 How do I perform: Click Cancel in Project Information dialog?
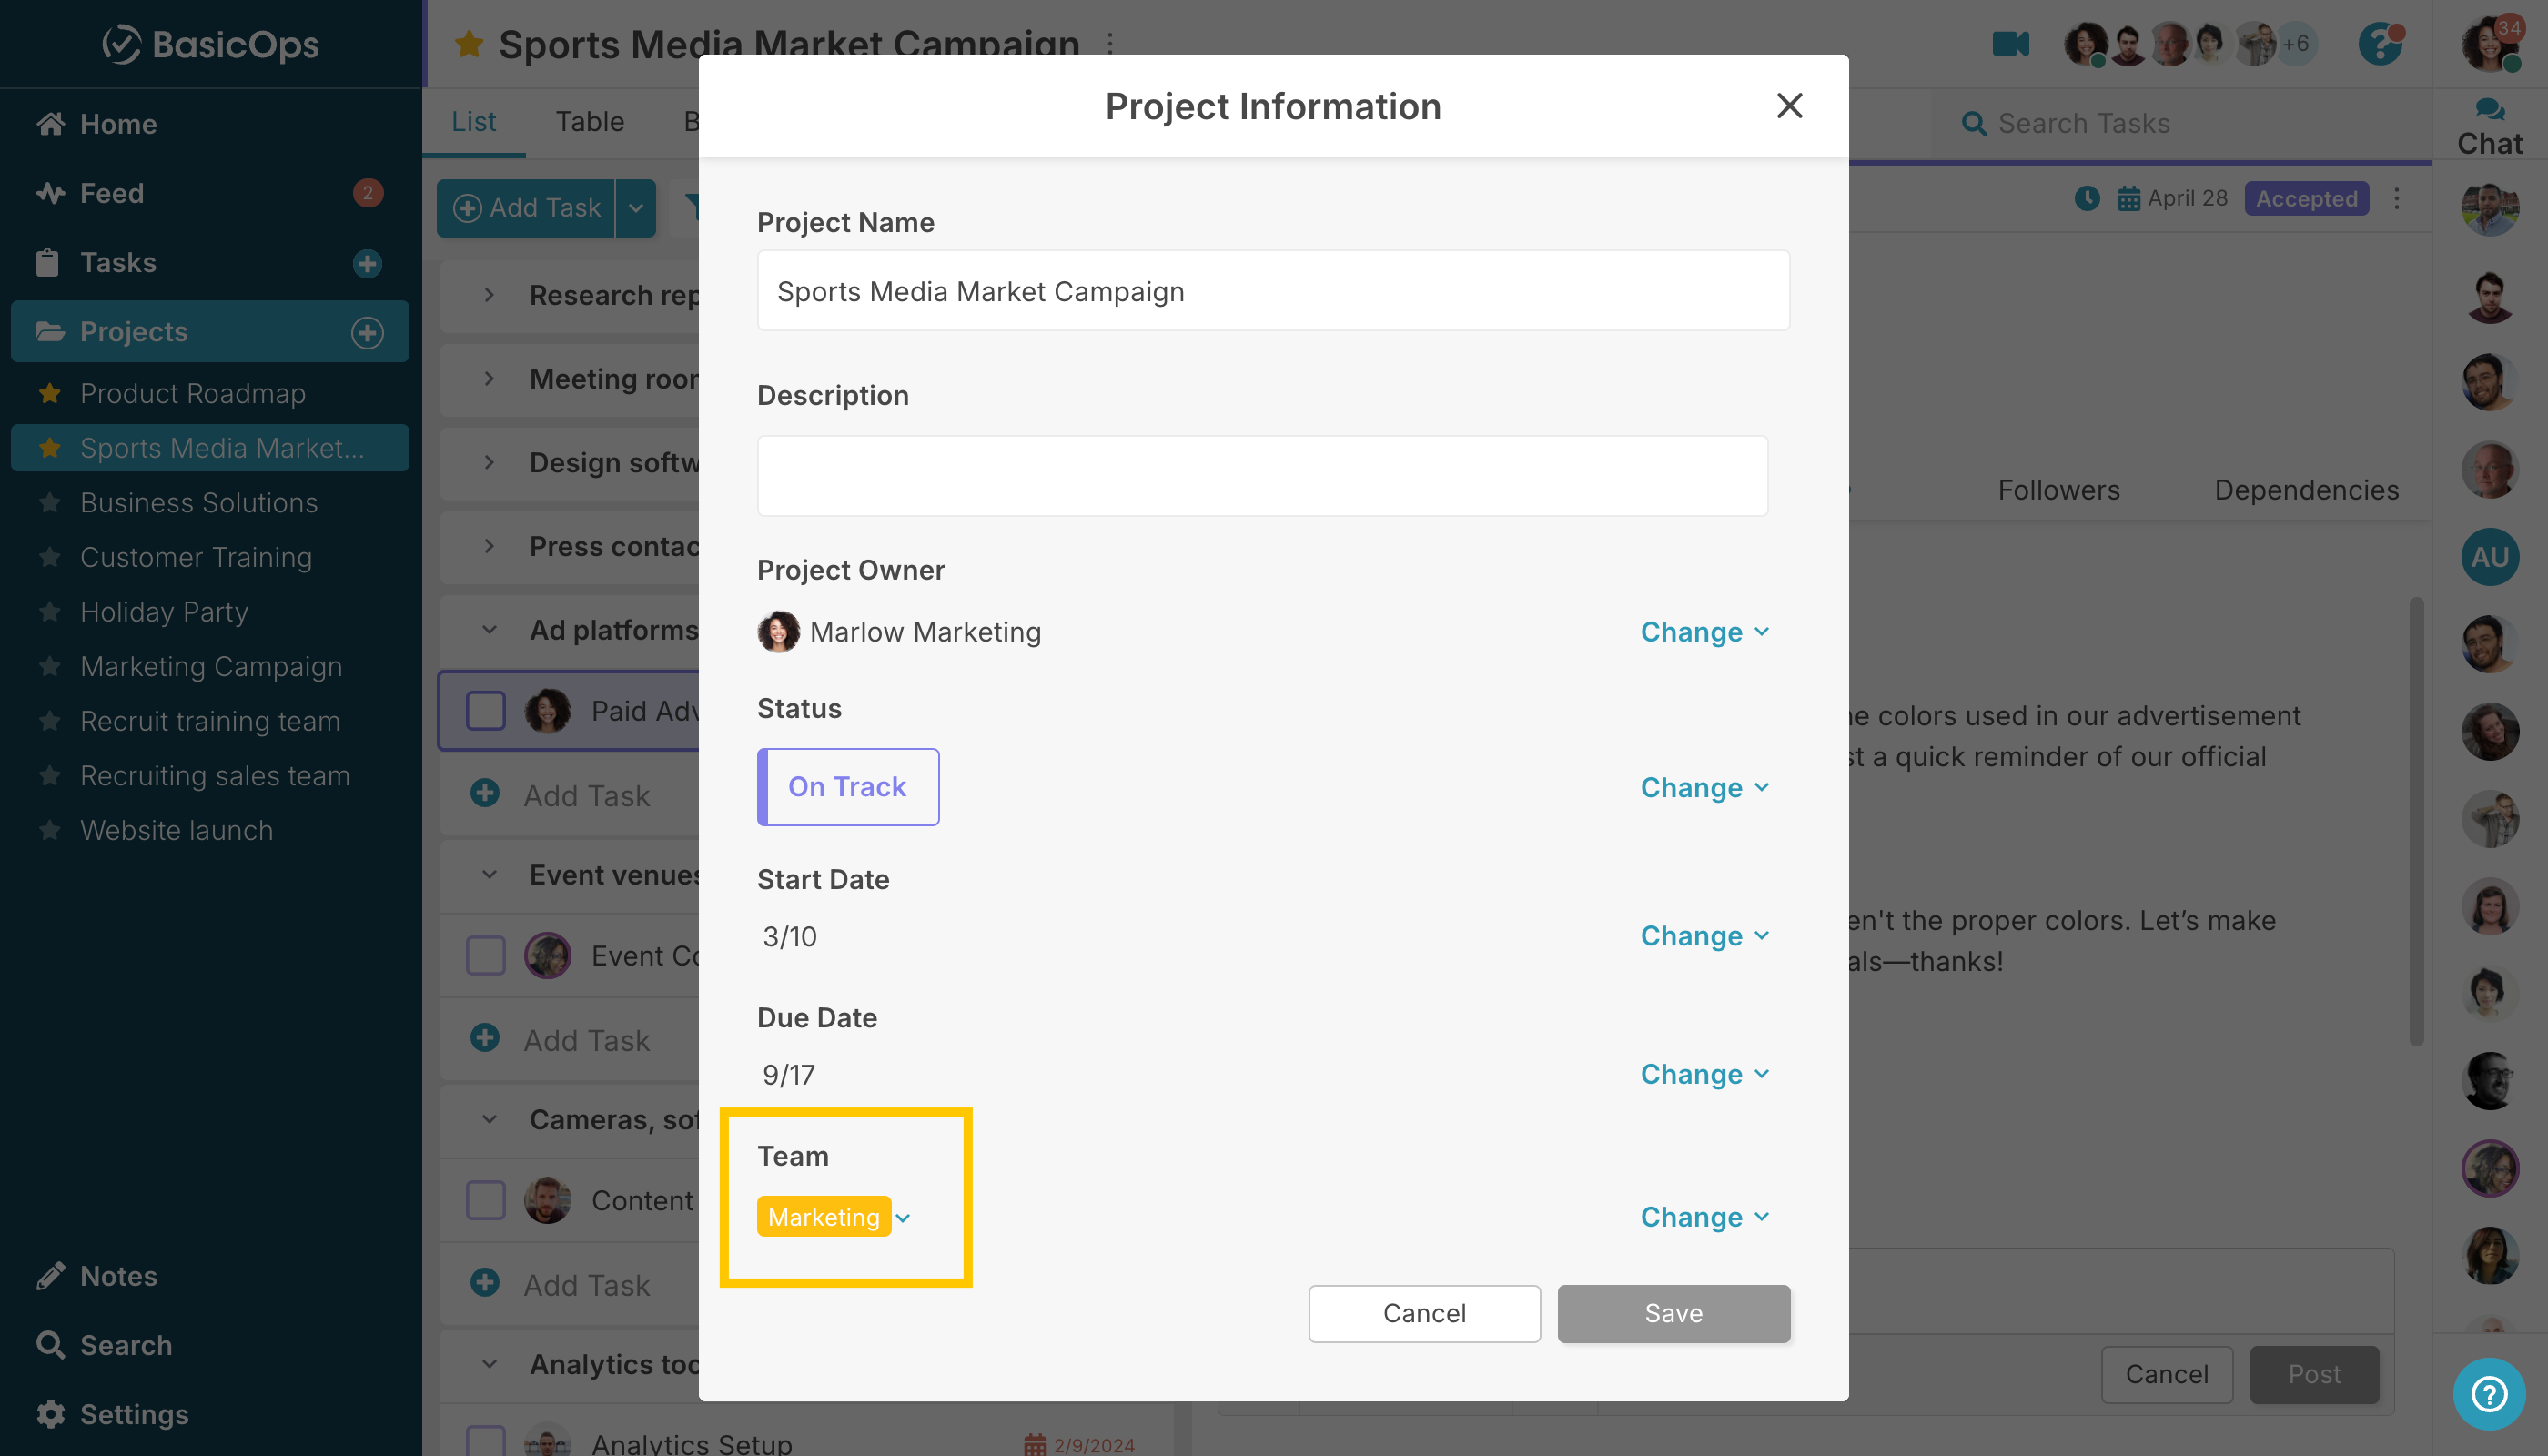pyautogui.click(x=1424, y=1313)
